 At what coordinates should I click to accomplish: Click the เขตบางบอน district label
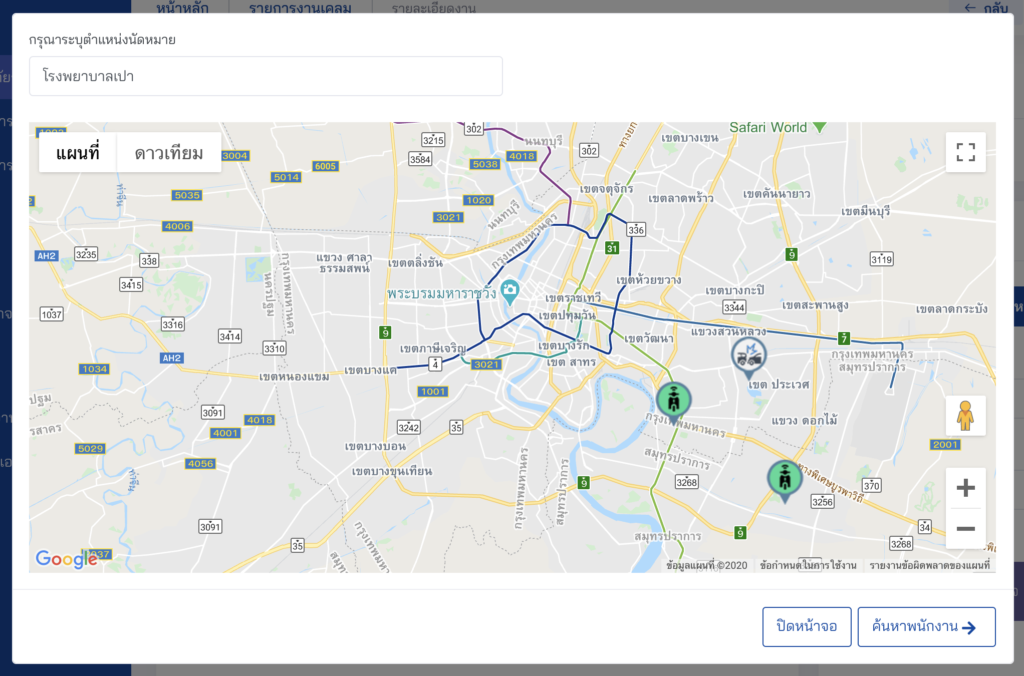click(x=376, y=446)
